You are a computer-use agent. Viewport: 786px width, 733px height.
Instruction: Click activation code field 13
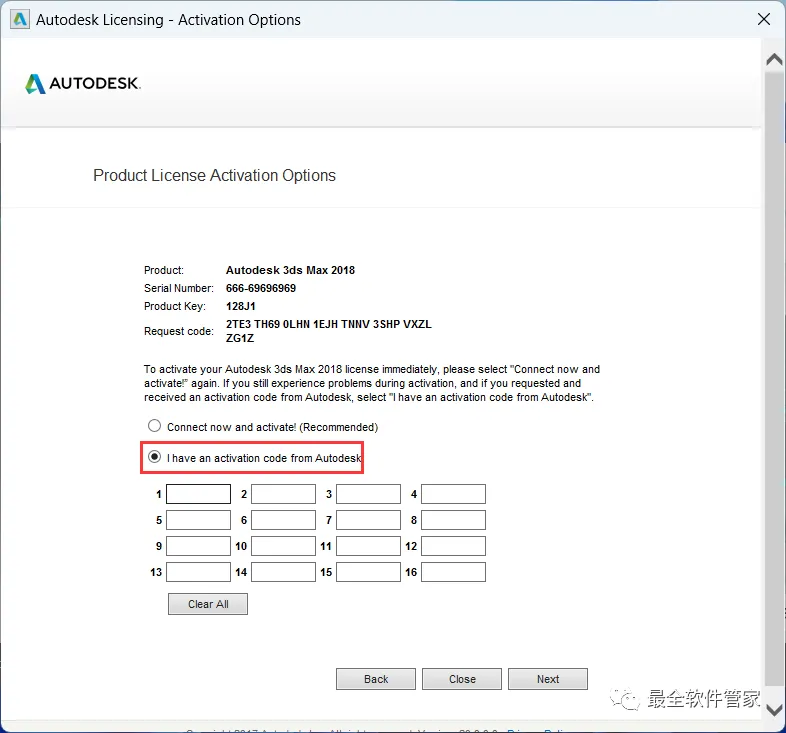coord(199,572)
